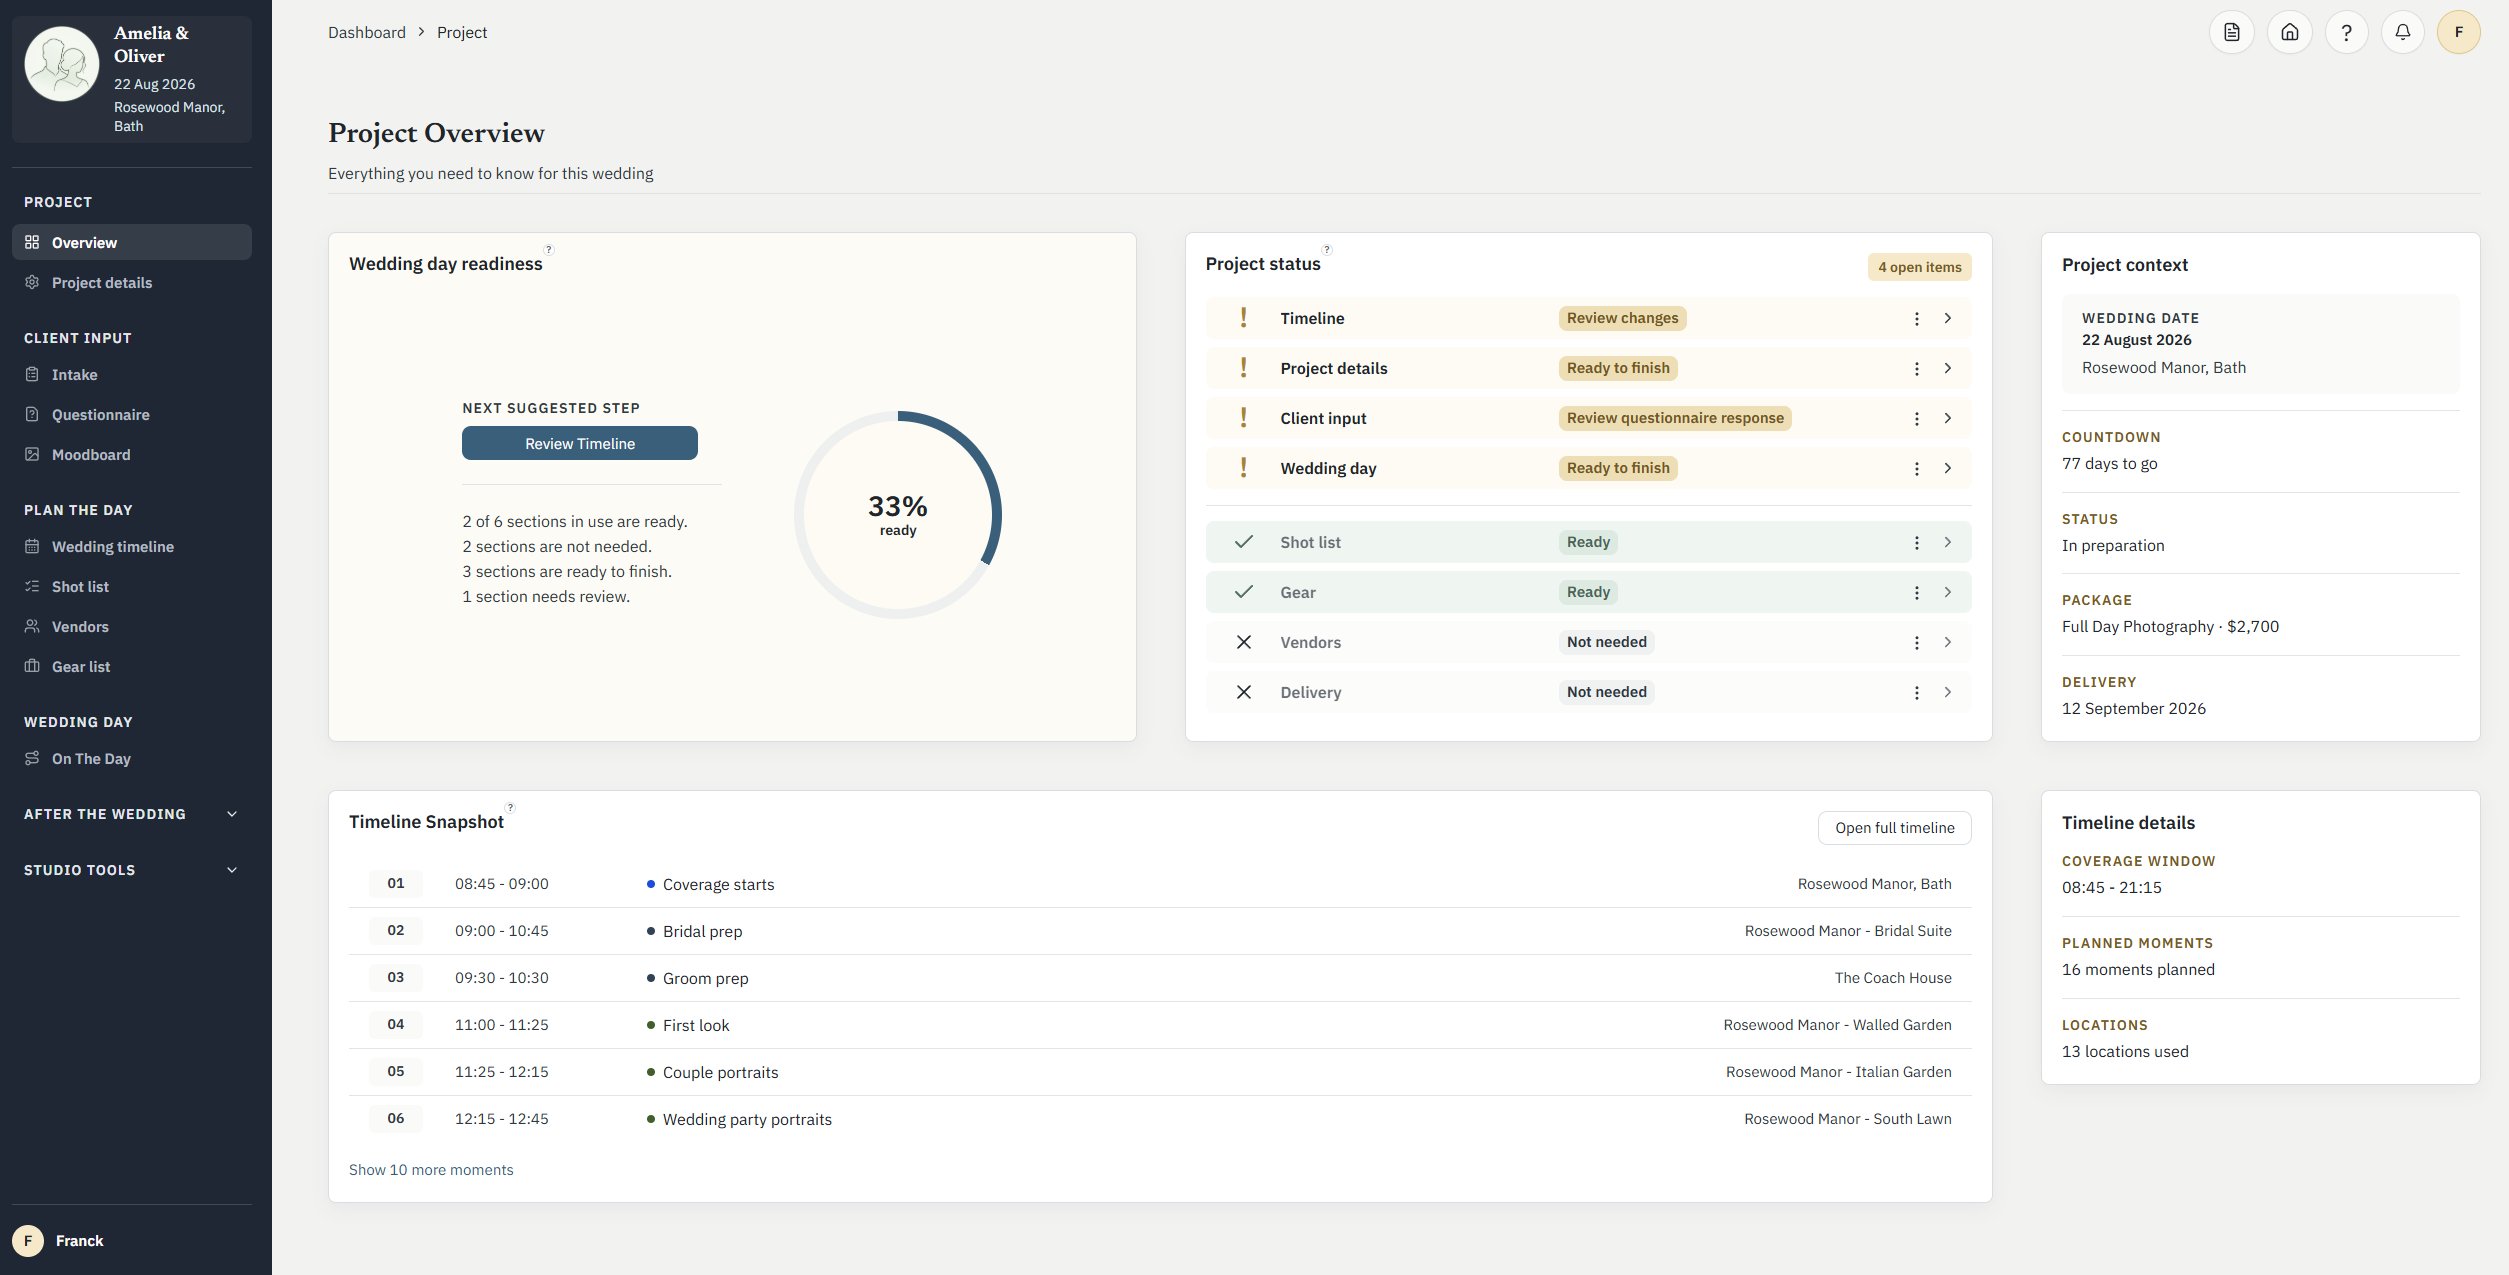Open Timeline row chevron arrow
The width and height of the screenshot is (2509, 1275).
[1947, 318]
